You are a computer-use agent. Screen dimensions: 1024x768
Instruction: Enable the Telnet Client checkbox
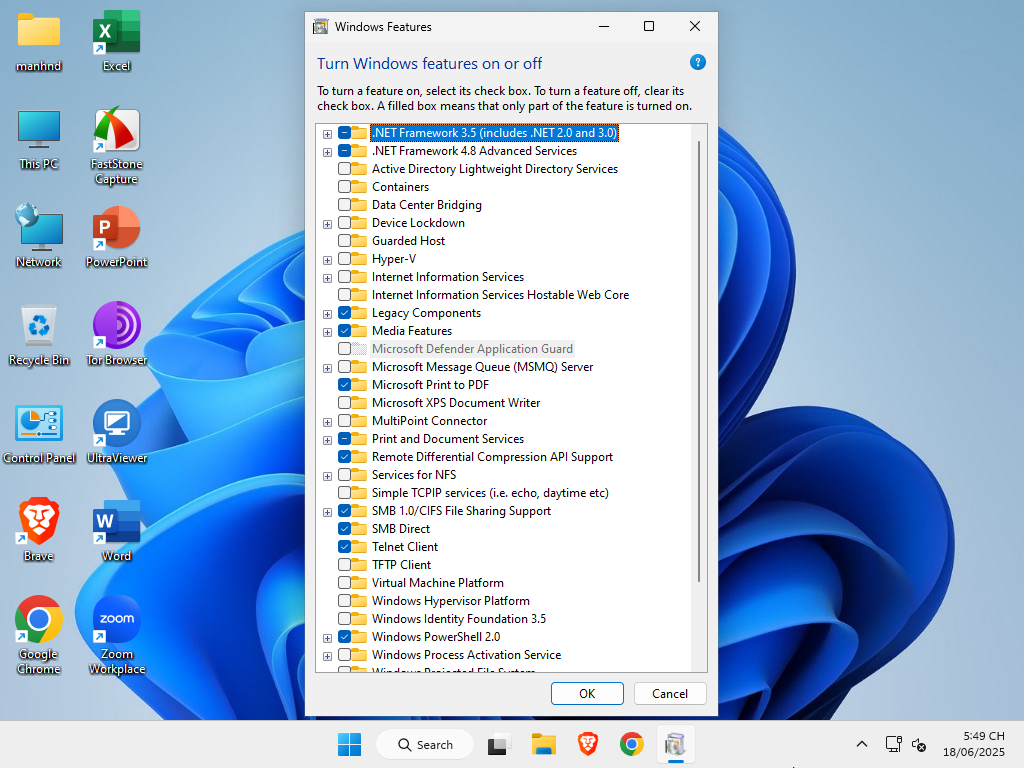point(345,547)
